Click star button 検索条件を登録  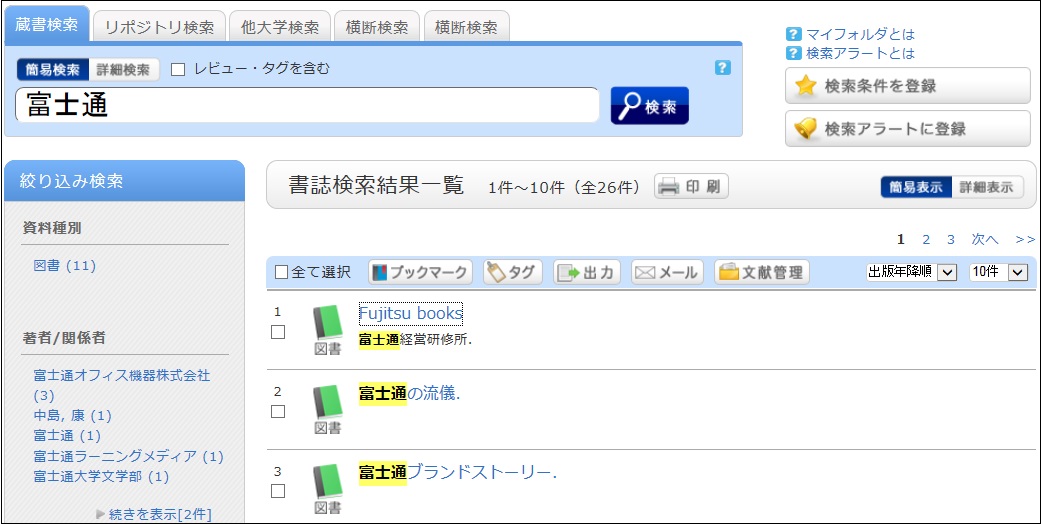908,86
